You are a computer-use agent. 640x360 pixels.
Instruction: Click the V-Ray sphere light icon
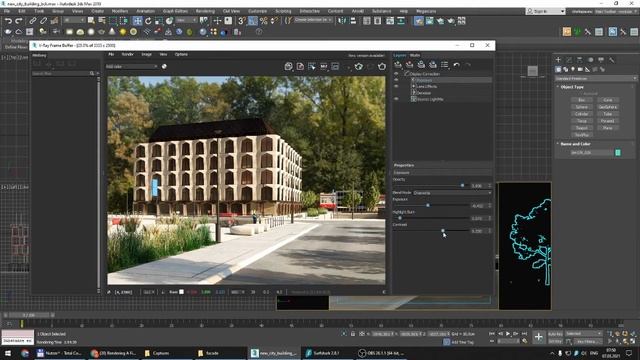click(x=91, y=32)
